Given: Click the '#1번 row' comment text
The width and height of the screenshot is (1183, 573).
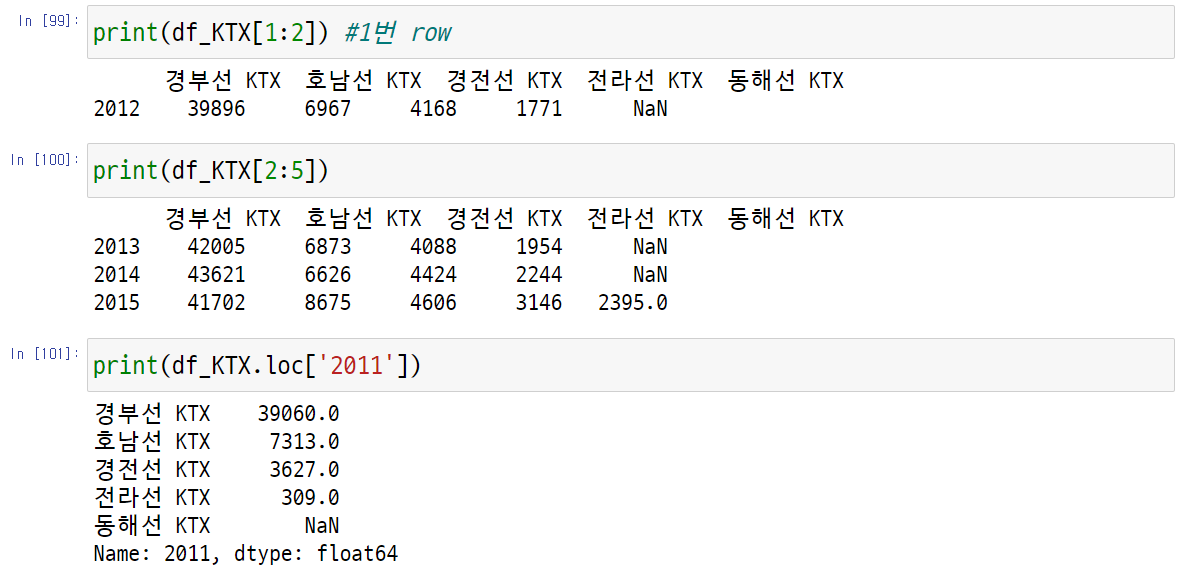Looking at the screenshot, I should click(x=397, y=33).
